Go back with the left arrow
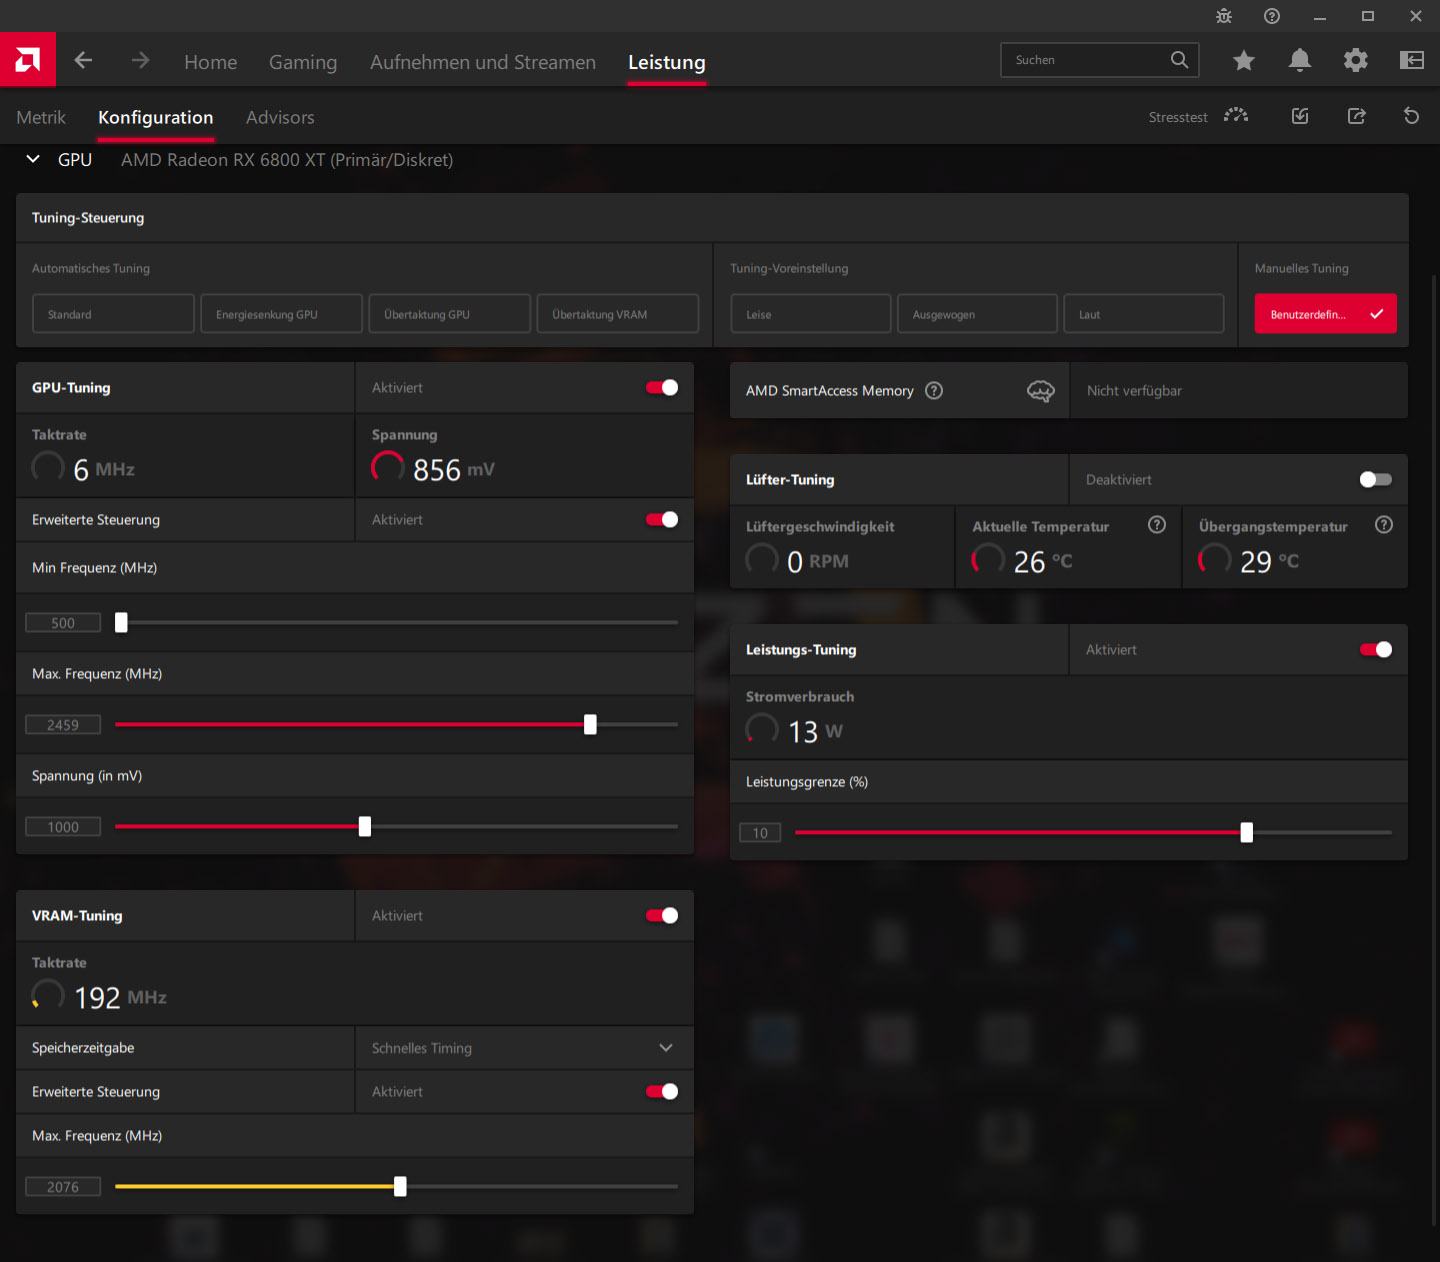 pyautogui.click(x=84, y=60)
